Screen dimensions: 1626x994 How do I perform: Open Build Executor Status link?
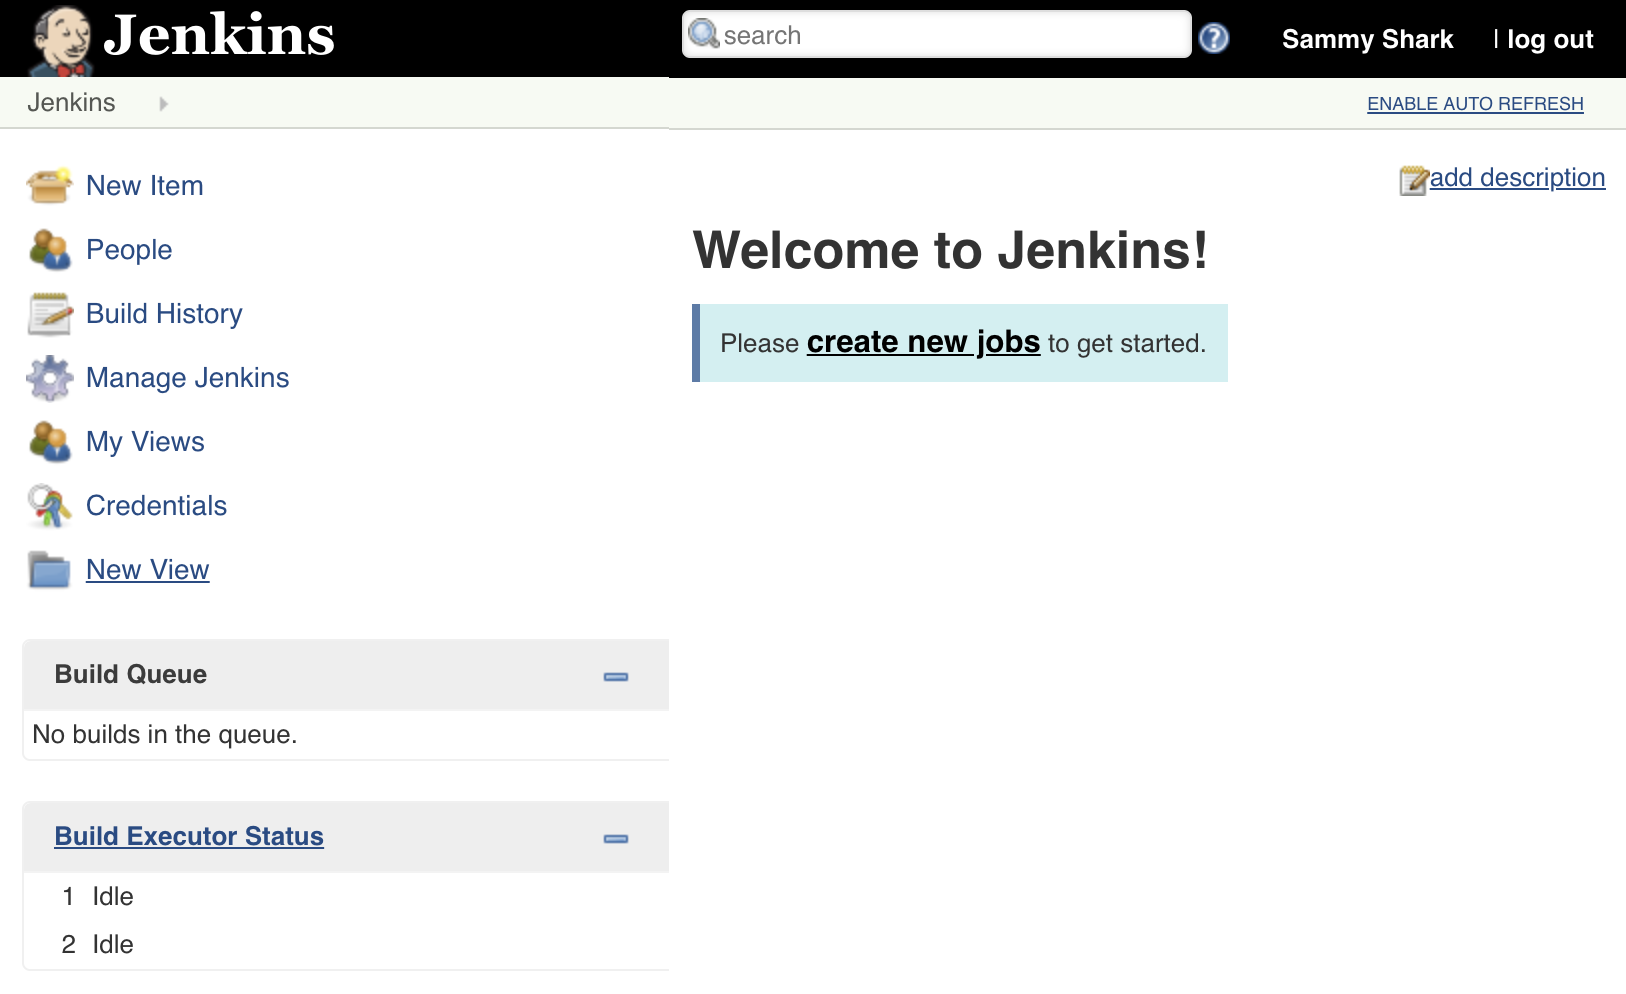point(189,836)
